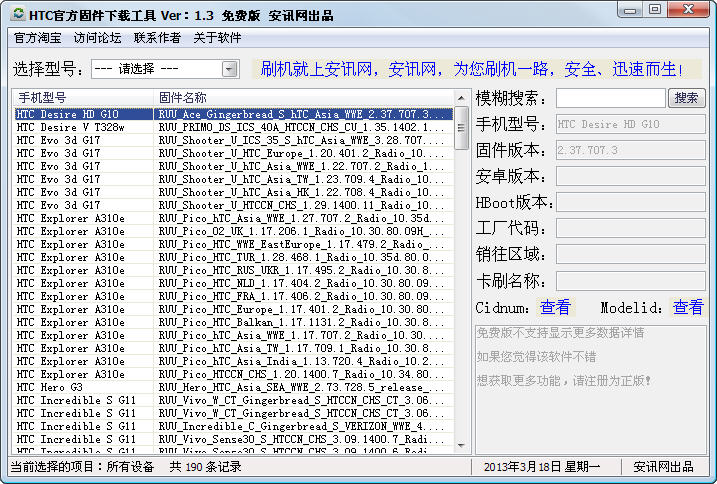Click the 销往区域 field
Screen dimensions: 717x484
point(631,254)
